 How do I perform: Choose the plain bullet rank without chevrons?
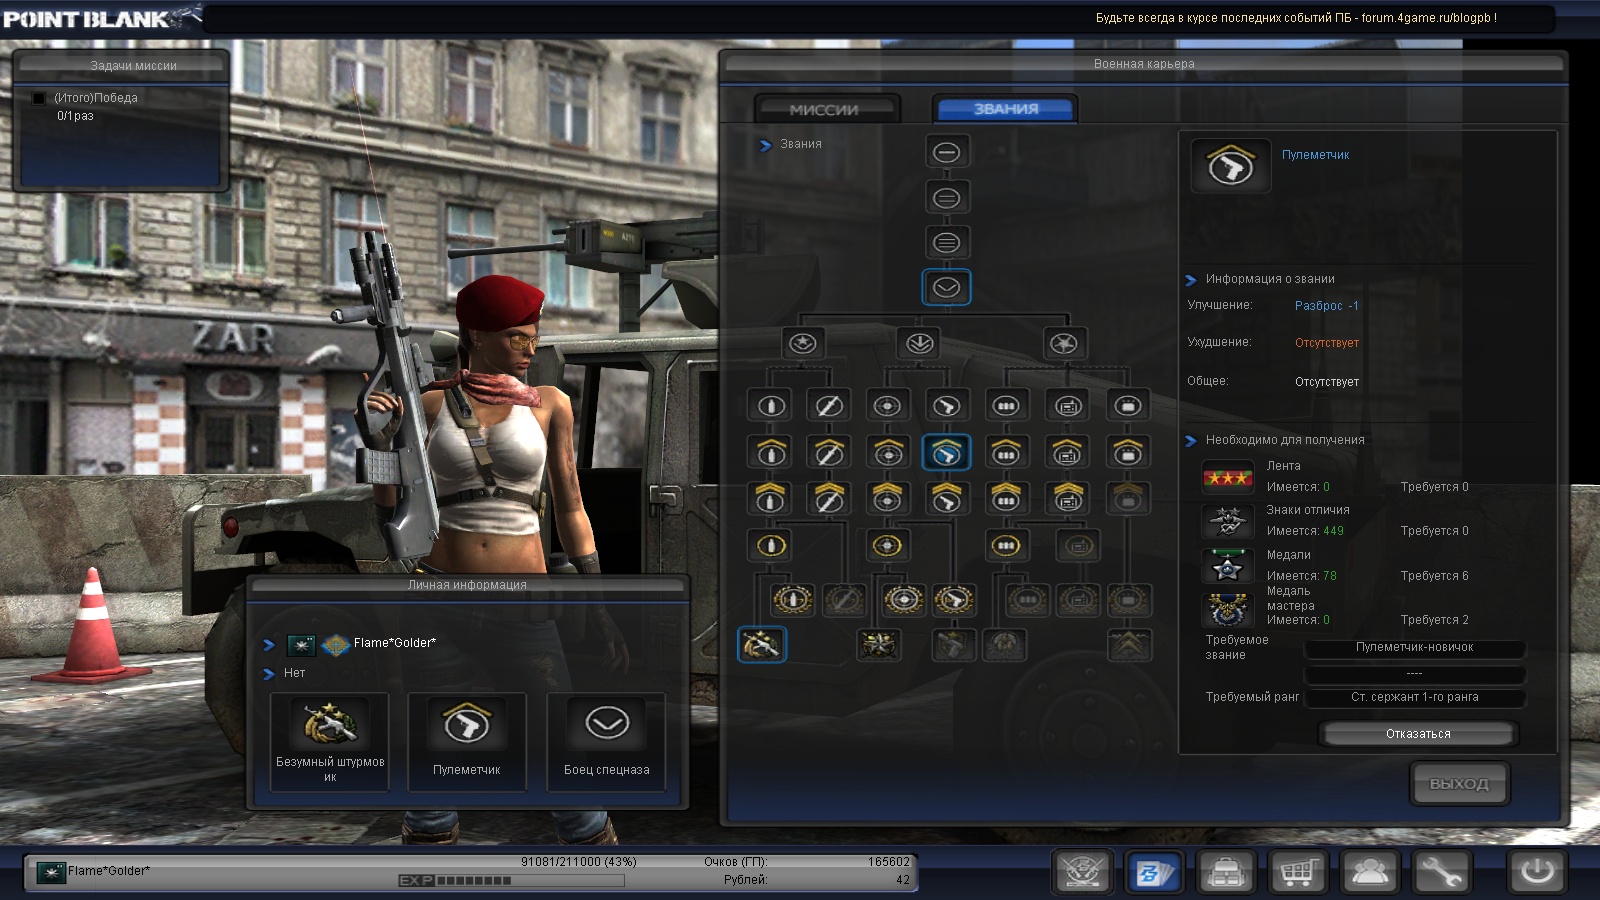[770, 406]
